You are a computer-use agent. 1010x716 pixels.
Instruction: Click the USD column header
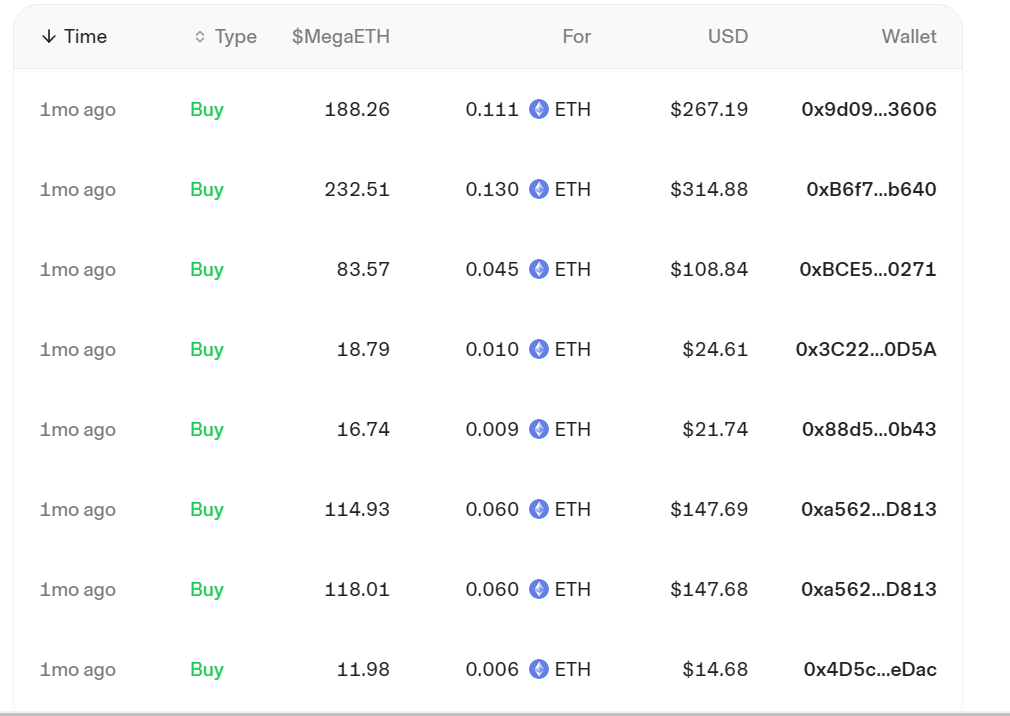(728, 37)
